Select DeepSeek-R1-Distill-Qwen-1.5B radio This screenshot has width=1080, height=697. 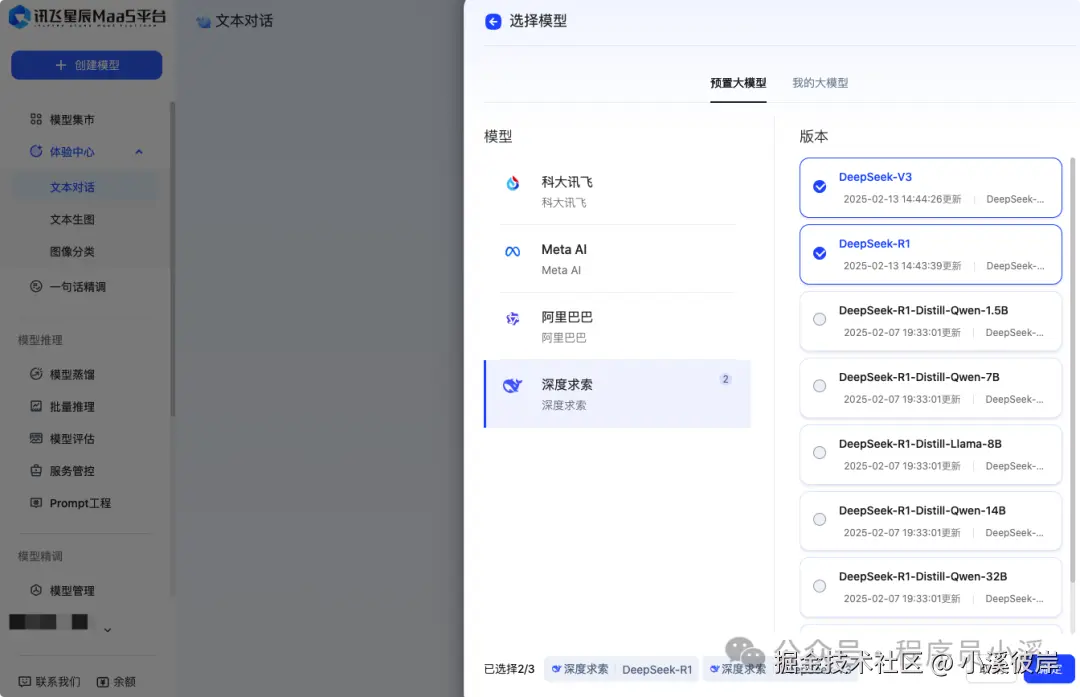tap(820, 320)
